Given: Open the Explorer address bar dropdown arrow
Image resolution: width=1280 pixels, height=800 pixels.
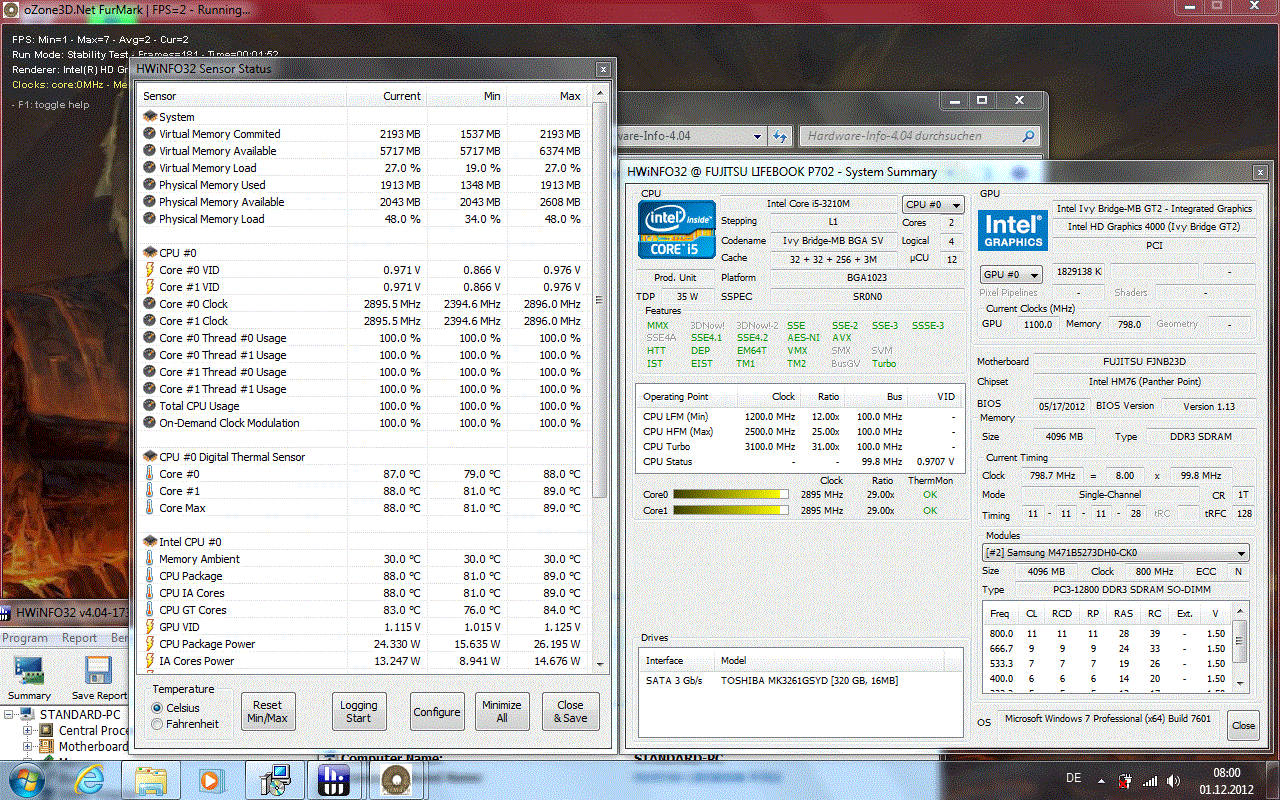Looking at the screenshot, I should click(757, 136).
